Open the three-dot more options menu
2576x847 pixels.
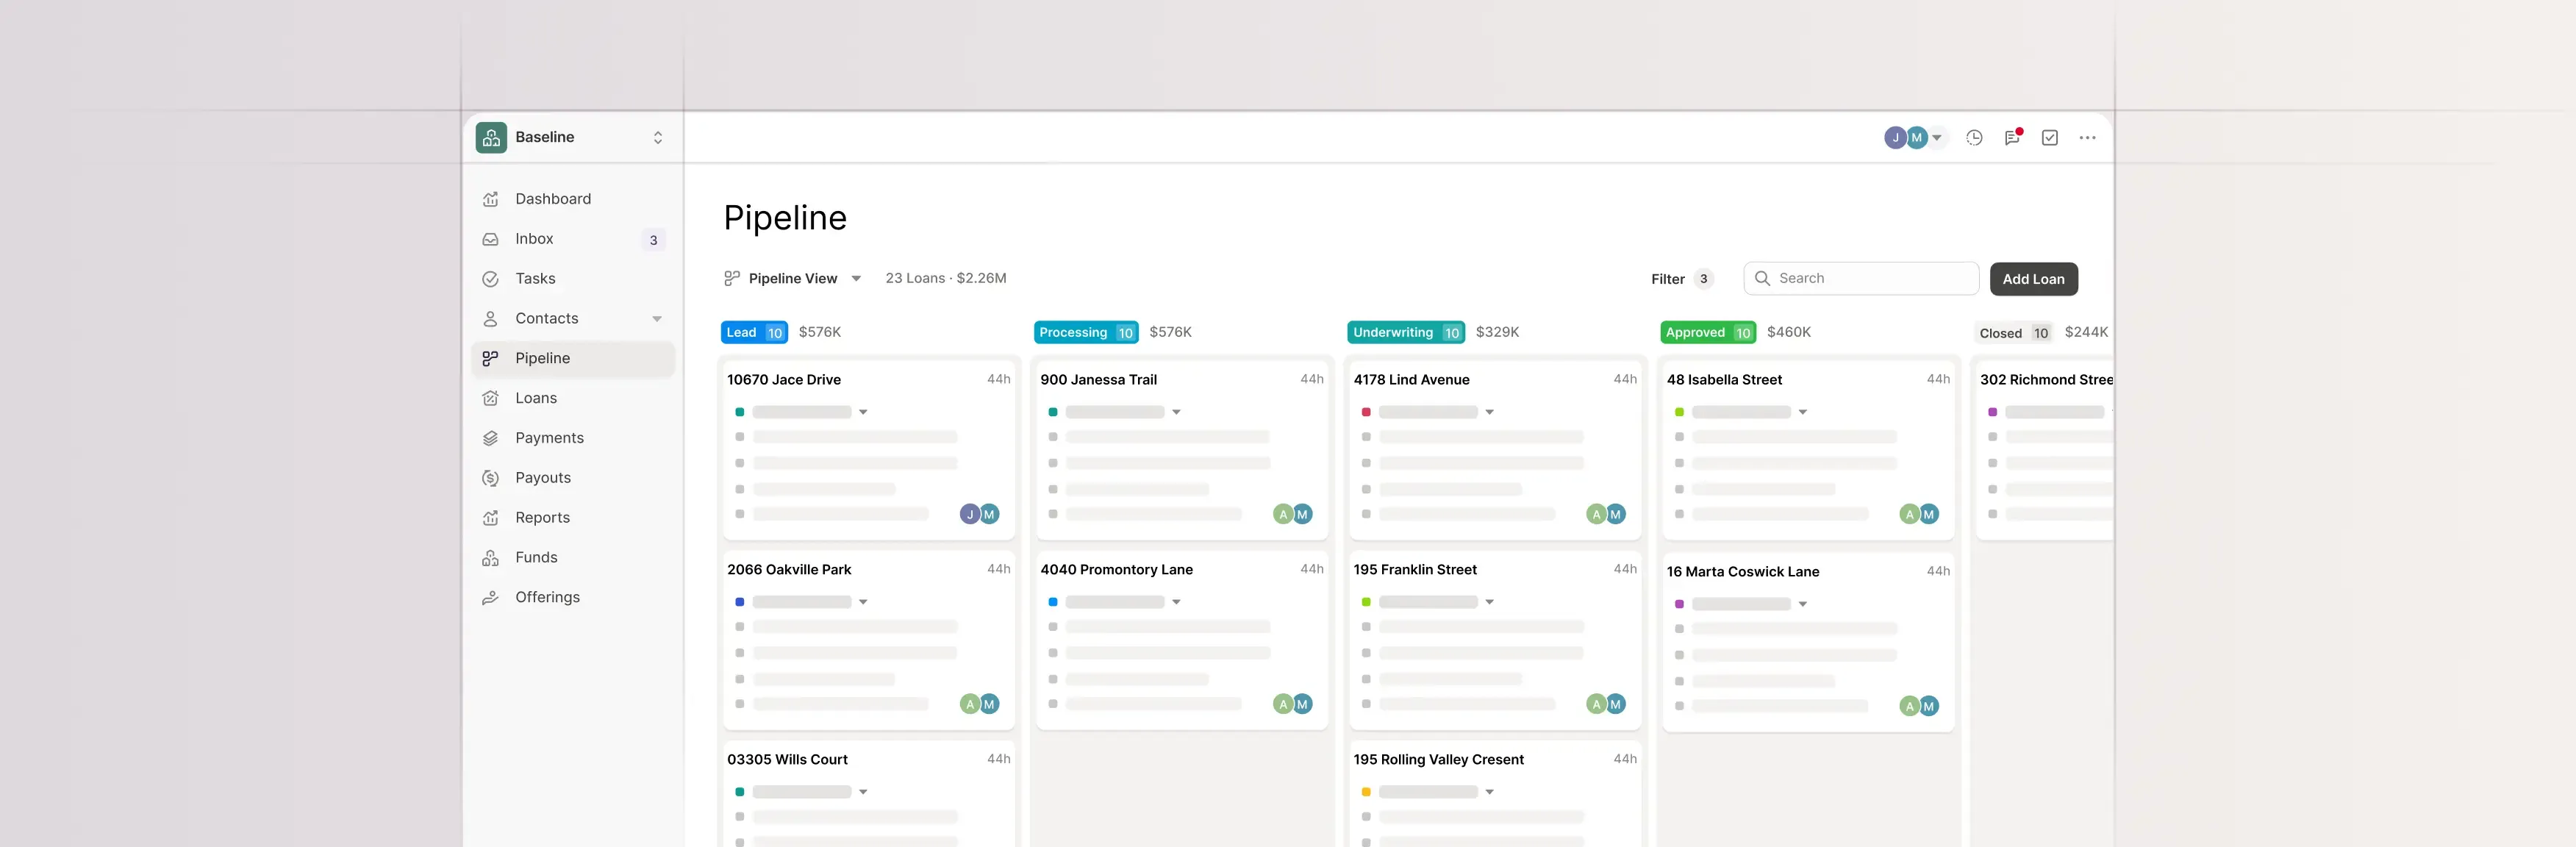[2087, 138]
